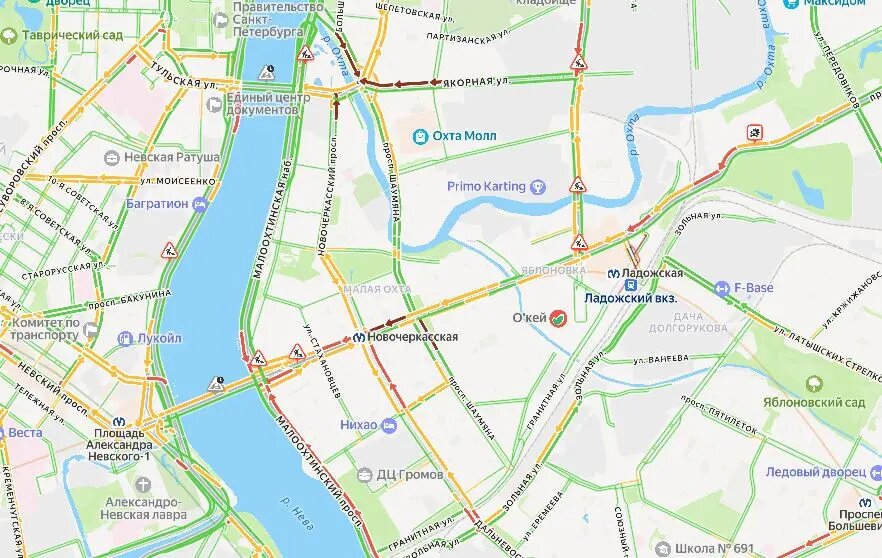
Task: Click the Охта Молл shopping icon
Action: (420, 136)
